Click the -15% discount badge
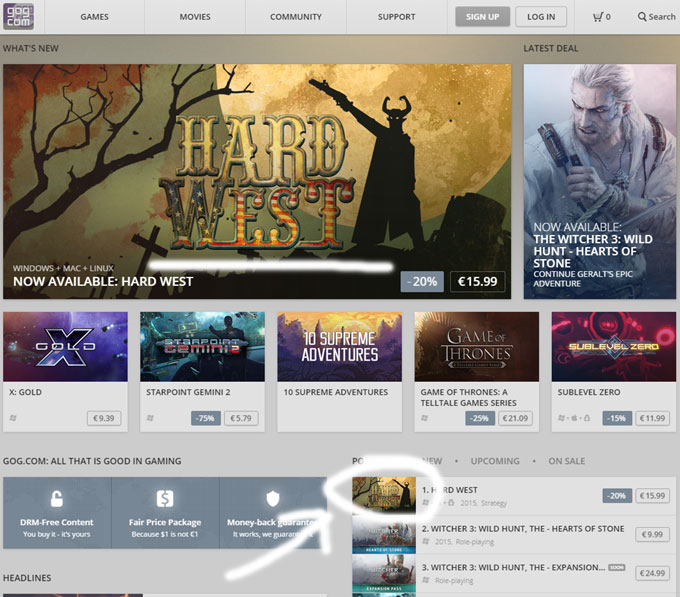680x597 pixels. 617,418
